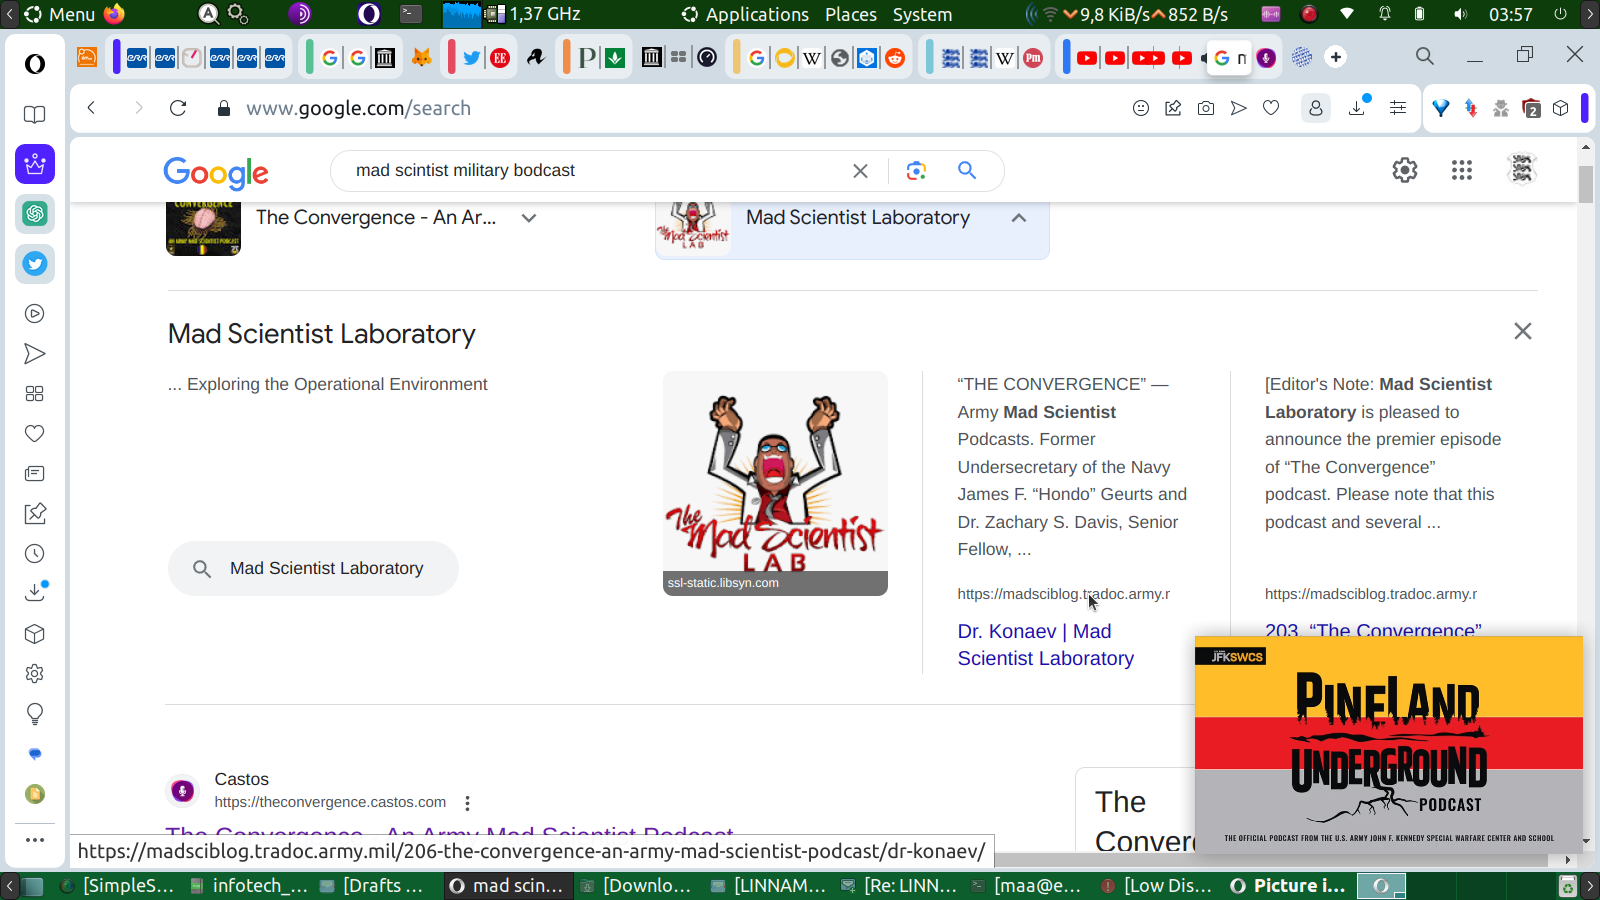Switch to infotech taskbar window

click(248, 886)
